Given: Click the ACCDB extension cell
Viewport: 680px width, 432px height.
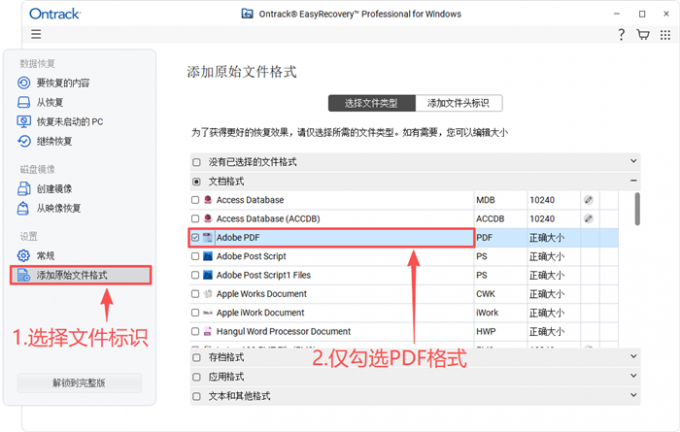Looking at the screenshot, I should (x=490, y=219).
